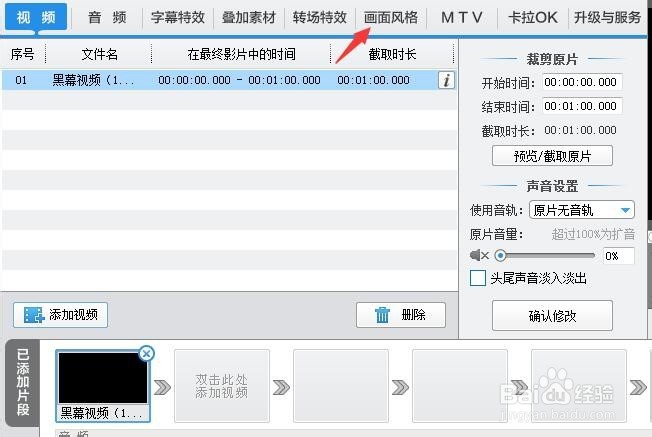Click the 添加视频 button
The width and height of the screenshot is (652, 437).
60,315
